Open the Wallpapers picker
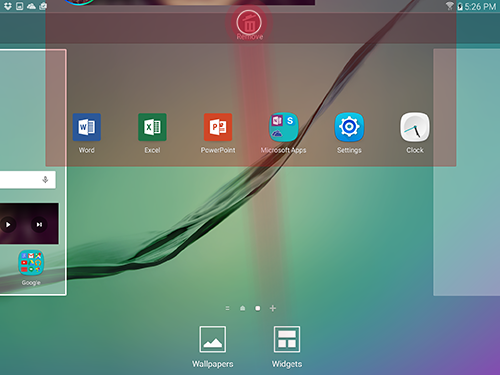Image resolution: width=500 pixels, height=375 pixels. click(x=213, y=347)
